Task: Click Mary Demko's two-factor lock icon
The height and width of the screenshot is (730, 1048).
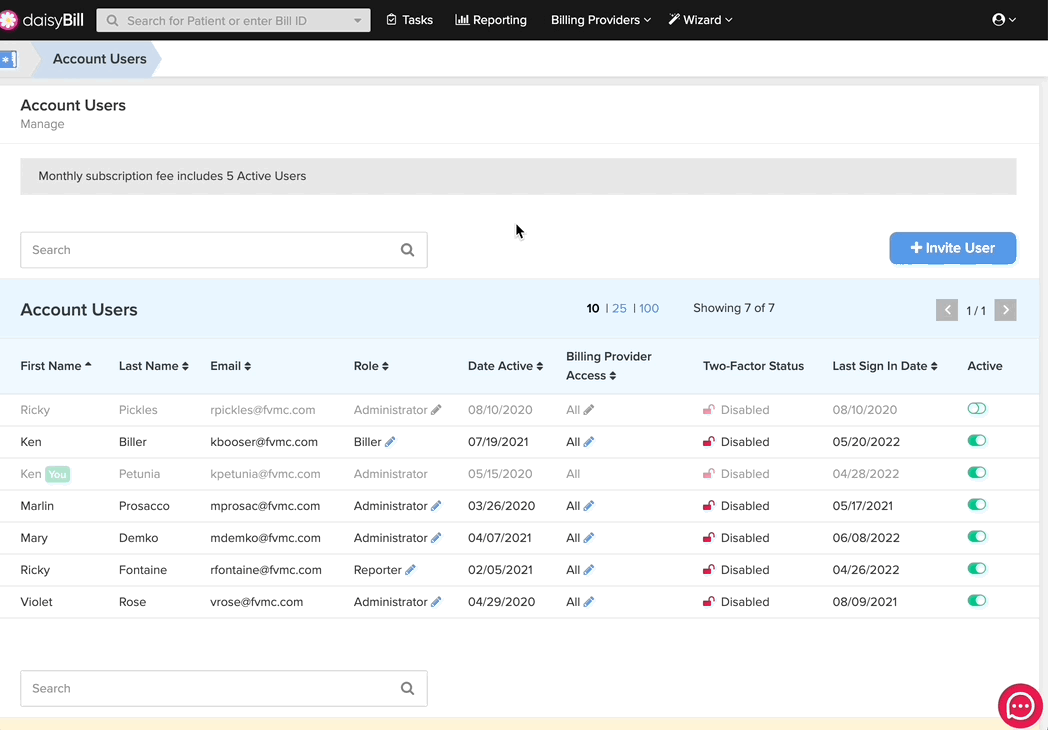Action: point(708,537)
